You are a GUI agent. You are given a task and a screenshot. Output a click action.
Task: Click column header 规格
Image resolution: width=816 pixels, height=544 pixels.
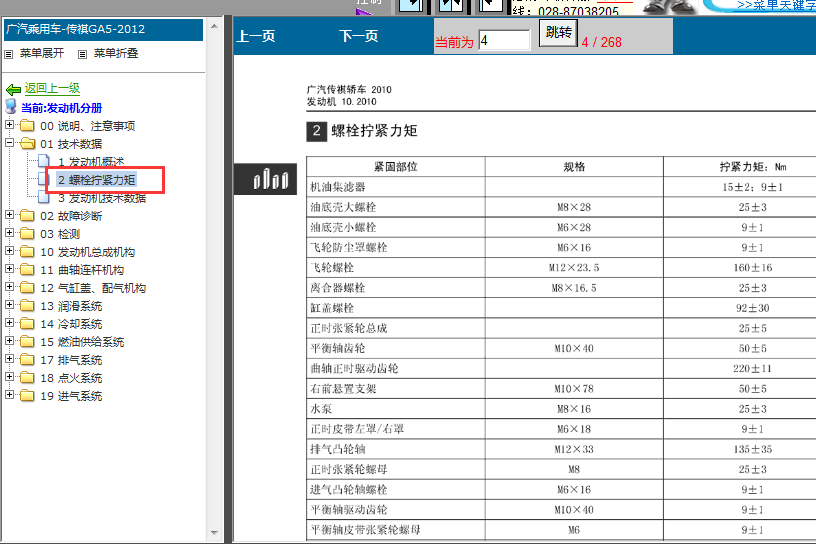[x=574, y=167]
